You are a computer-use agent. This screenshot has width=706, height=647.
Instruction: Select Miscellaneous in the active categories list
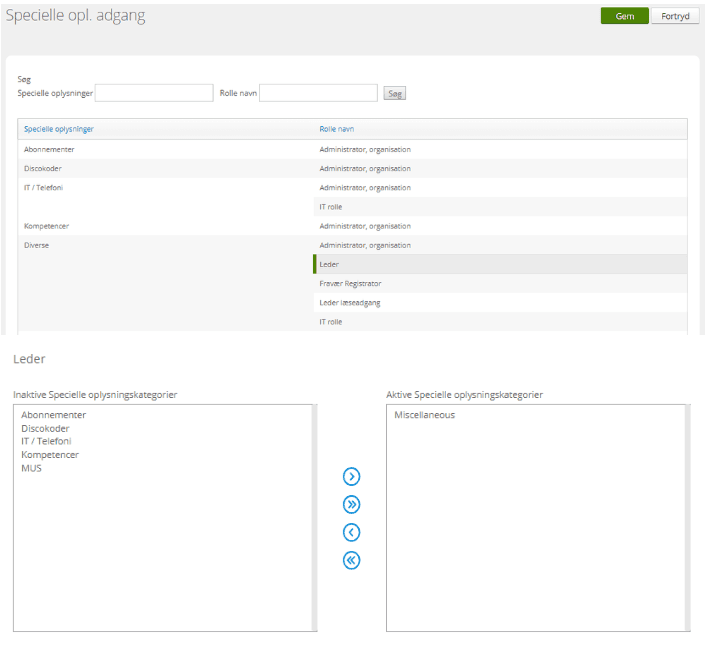[424, 415]
